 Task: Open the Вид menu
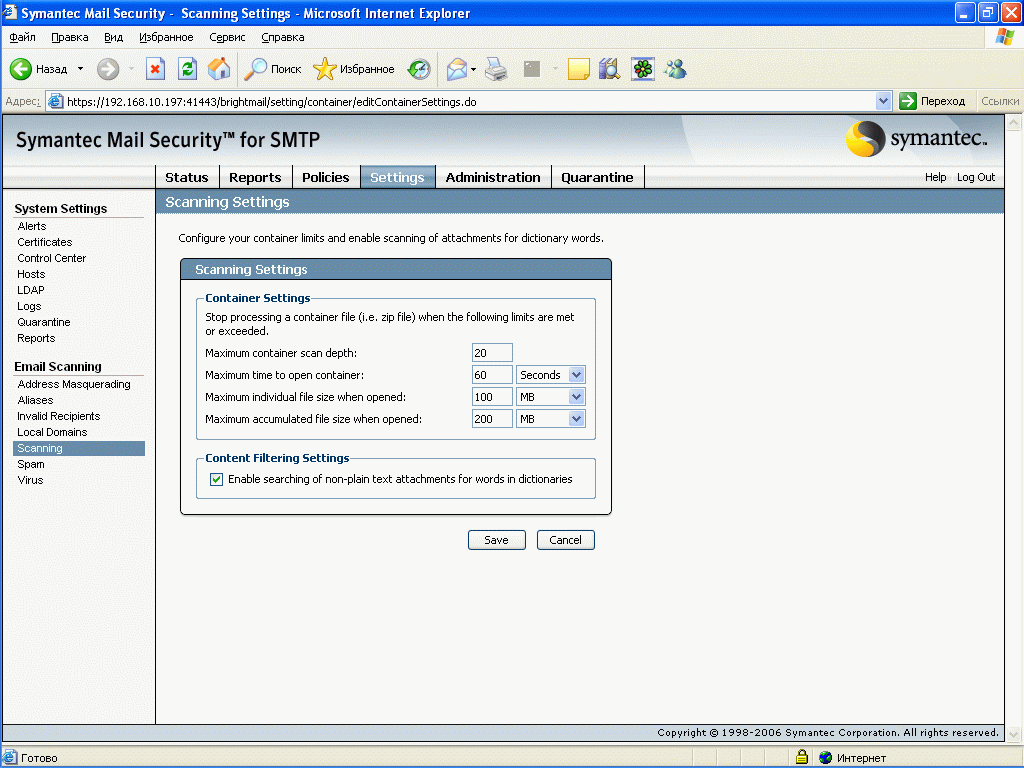pos(114,37)
